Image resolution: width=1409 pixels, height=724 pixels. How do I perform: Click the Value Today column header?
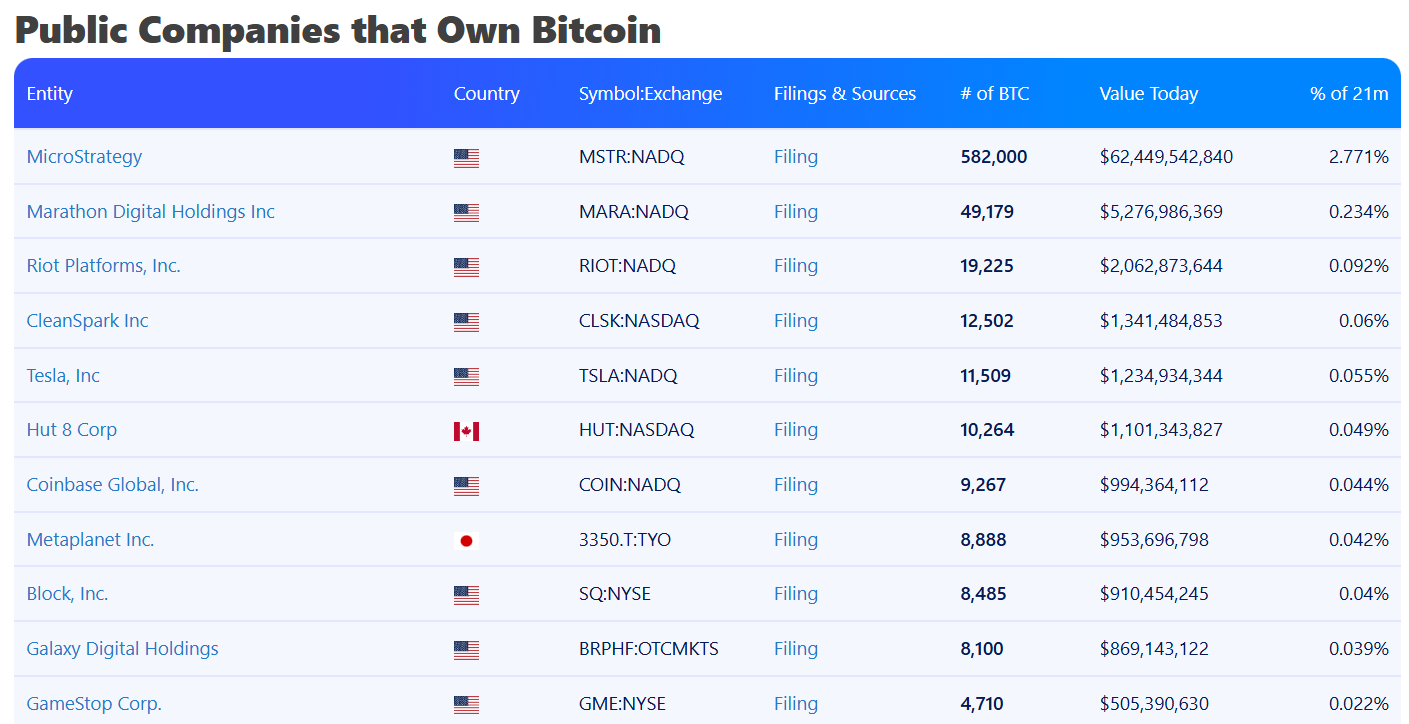[x=1148, y=94]
